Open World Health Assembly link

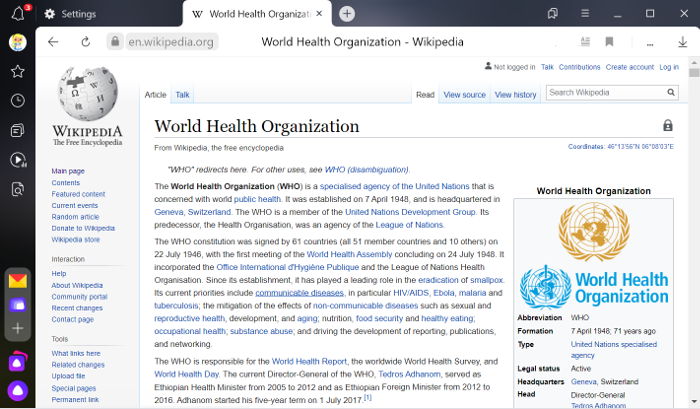(349, 255)
